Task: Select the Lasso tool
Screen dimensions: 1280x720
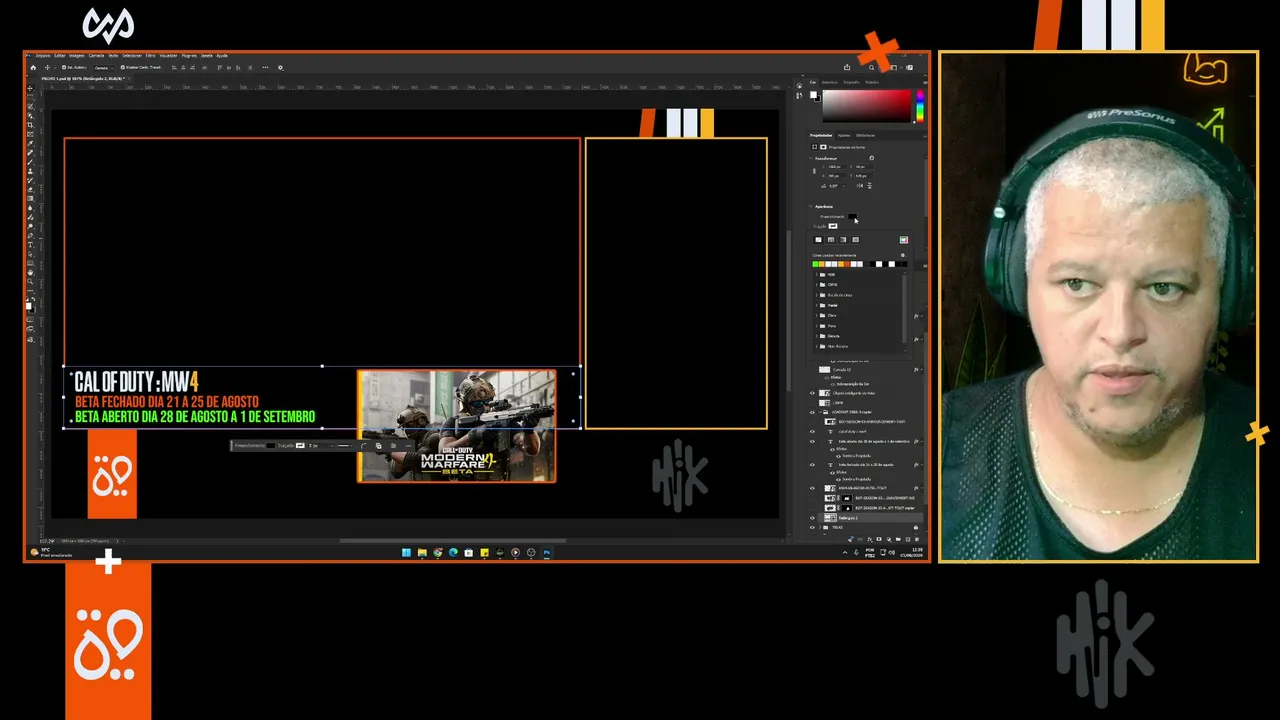Action: (30, 106)
